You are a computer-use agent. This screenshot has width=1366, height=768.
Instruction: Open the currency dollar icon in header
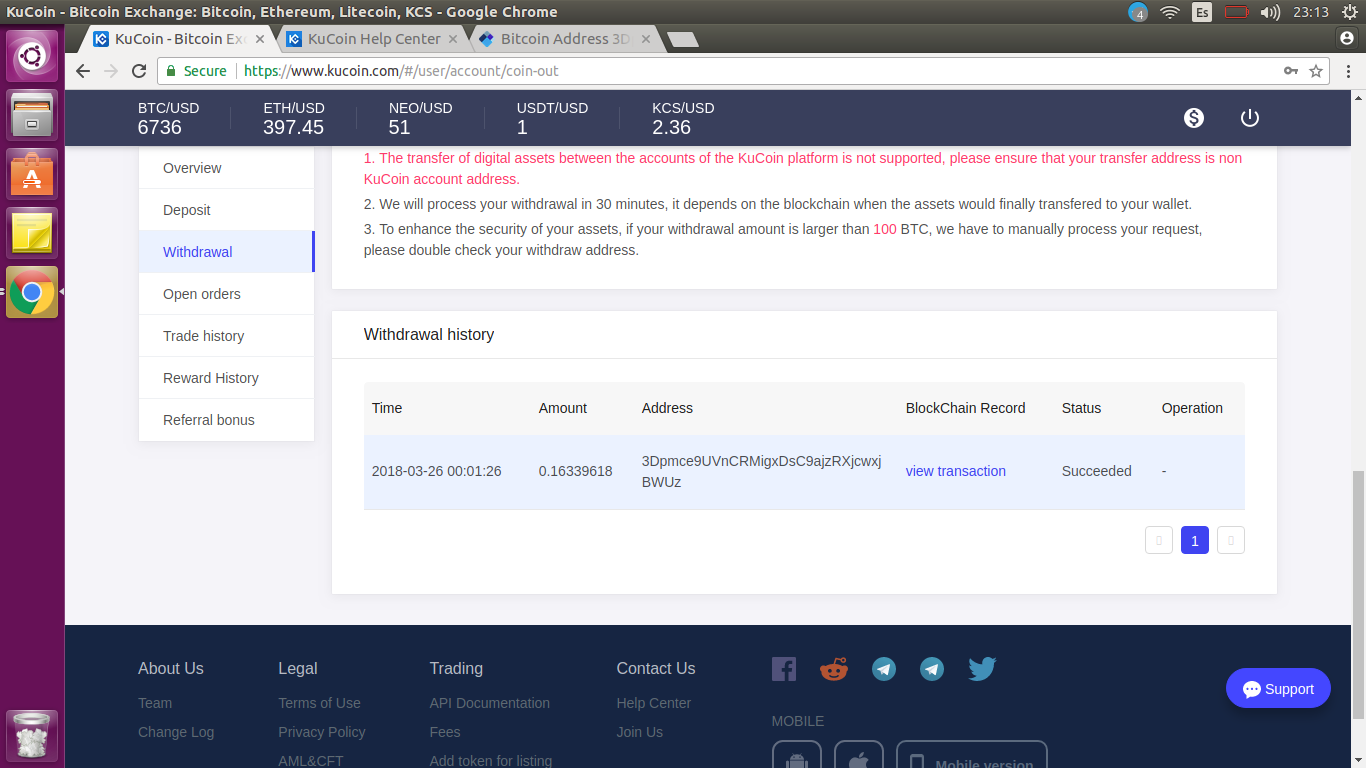pos(1194,118)
